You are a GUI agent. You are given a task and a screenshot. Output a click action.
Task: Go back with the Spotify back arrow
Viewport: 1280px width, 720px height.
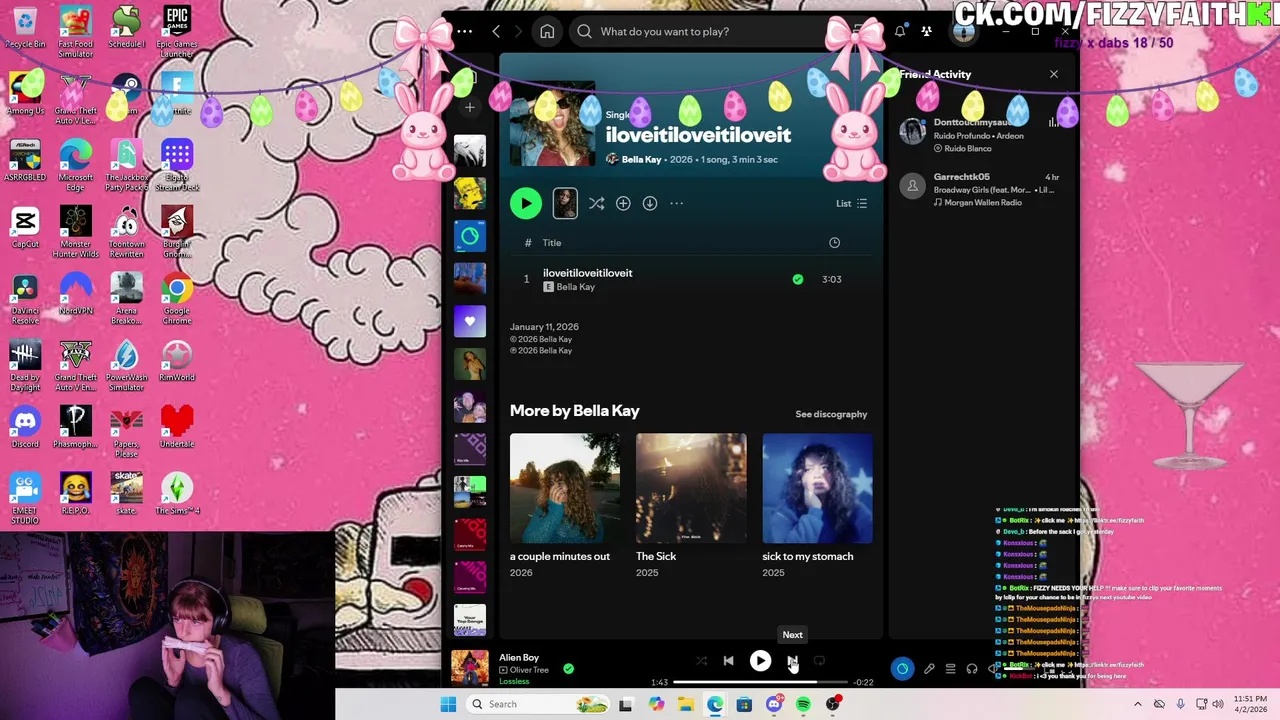[496, 31]
